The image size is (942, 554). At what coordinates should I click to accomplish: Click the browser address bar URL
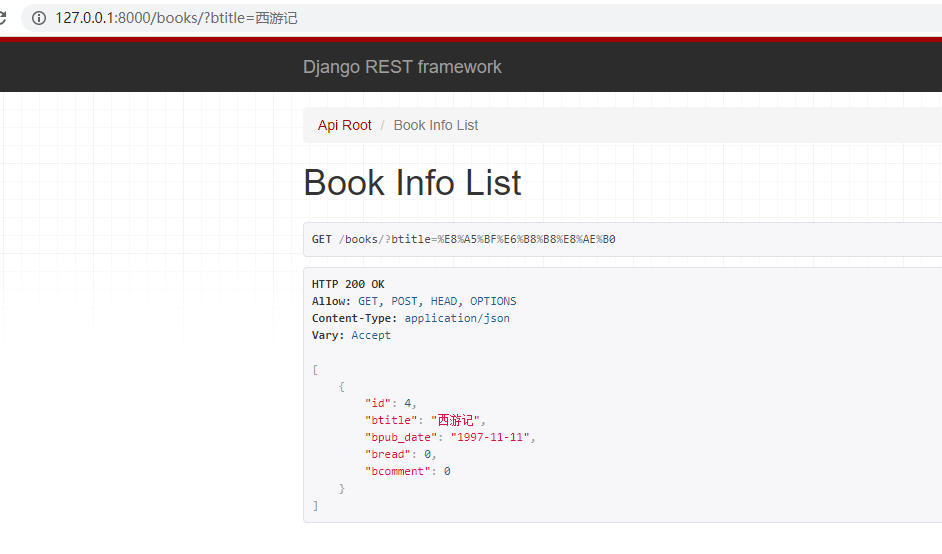click(x=176, y=18)
